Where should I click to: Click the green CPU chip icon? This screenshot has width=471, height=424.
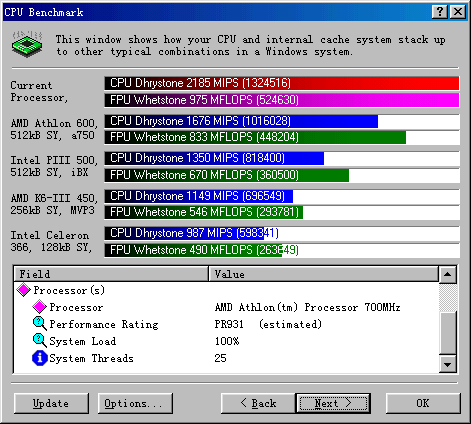point(27,44)
